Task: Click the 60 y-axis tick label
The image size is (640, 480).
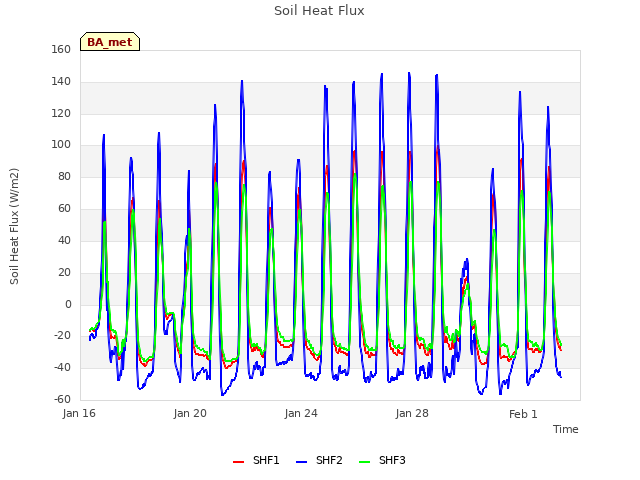Action: point(64,209)
